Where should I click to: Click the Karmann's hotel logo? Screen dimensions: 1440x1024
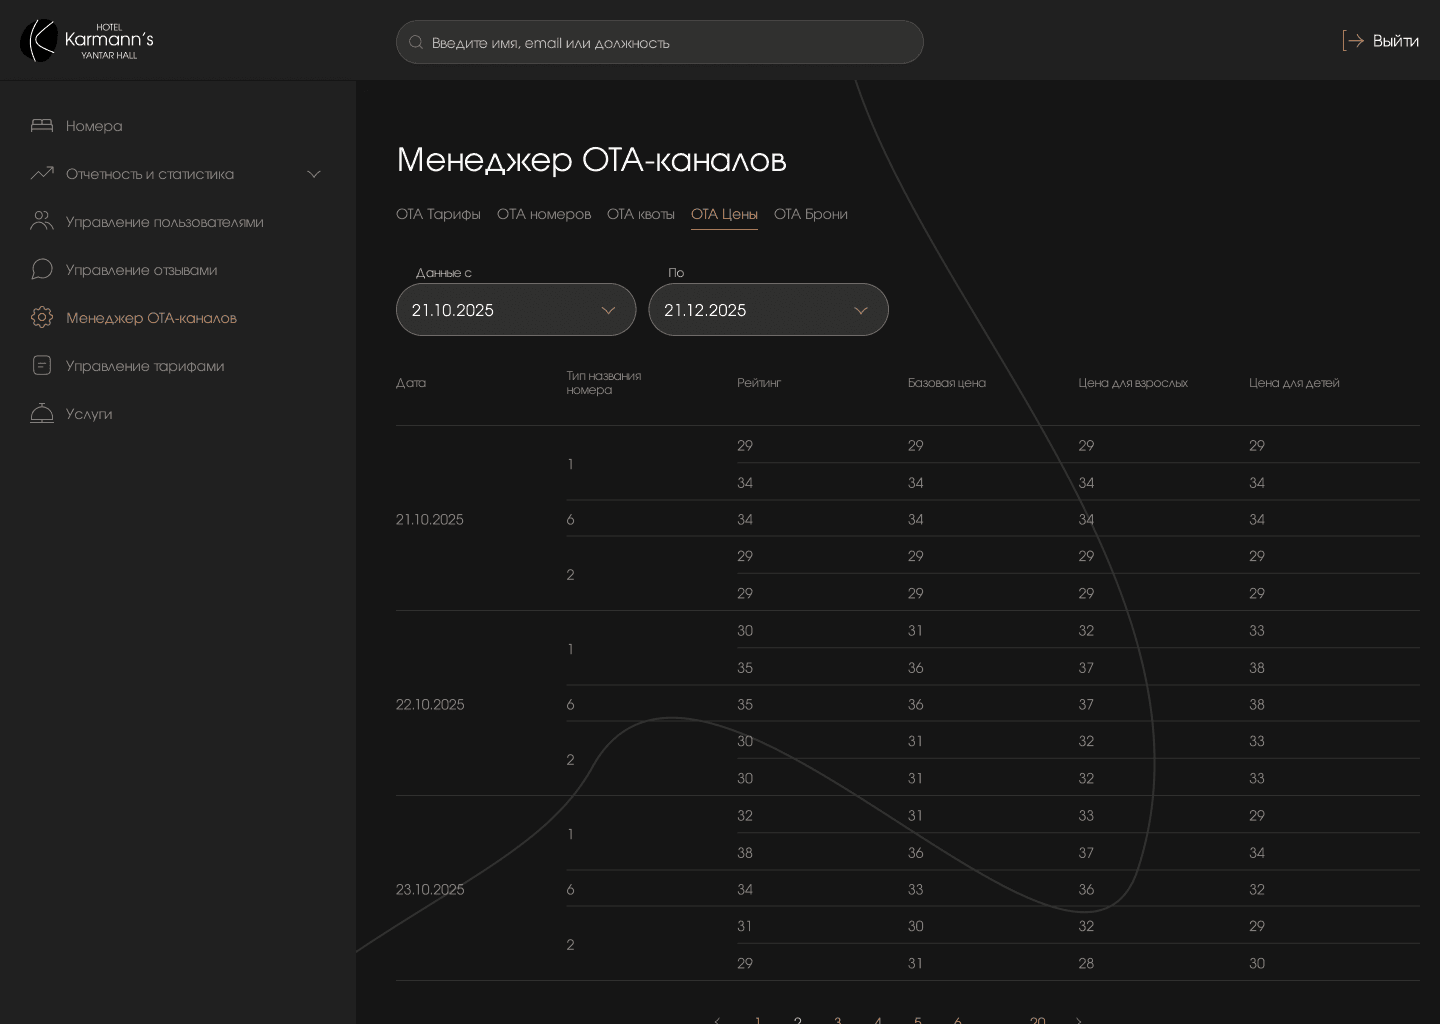tap(87, 41)
